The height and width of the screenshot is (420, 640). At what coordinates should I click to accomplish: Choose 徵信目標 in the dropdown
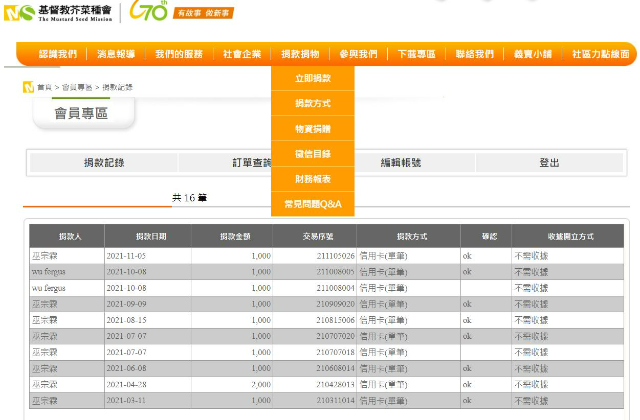[x=312, y=154]
